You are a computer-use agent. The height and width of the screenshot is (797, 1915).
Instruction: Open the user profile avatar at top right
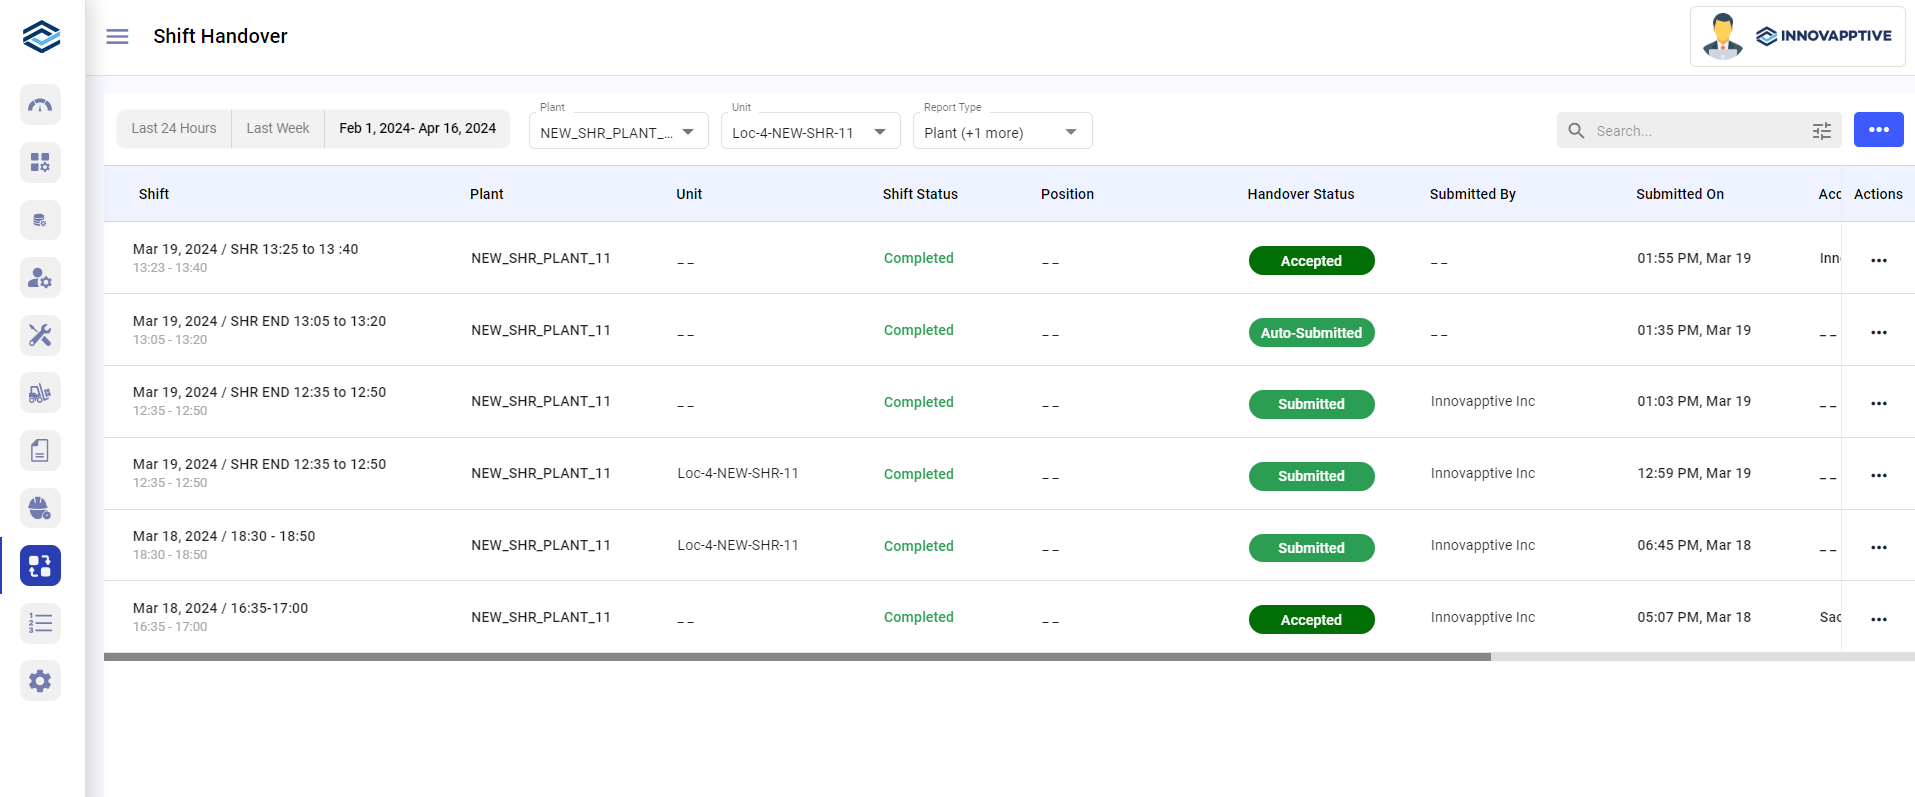coord(1722,37)
